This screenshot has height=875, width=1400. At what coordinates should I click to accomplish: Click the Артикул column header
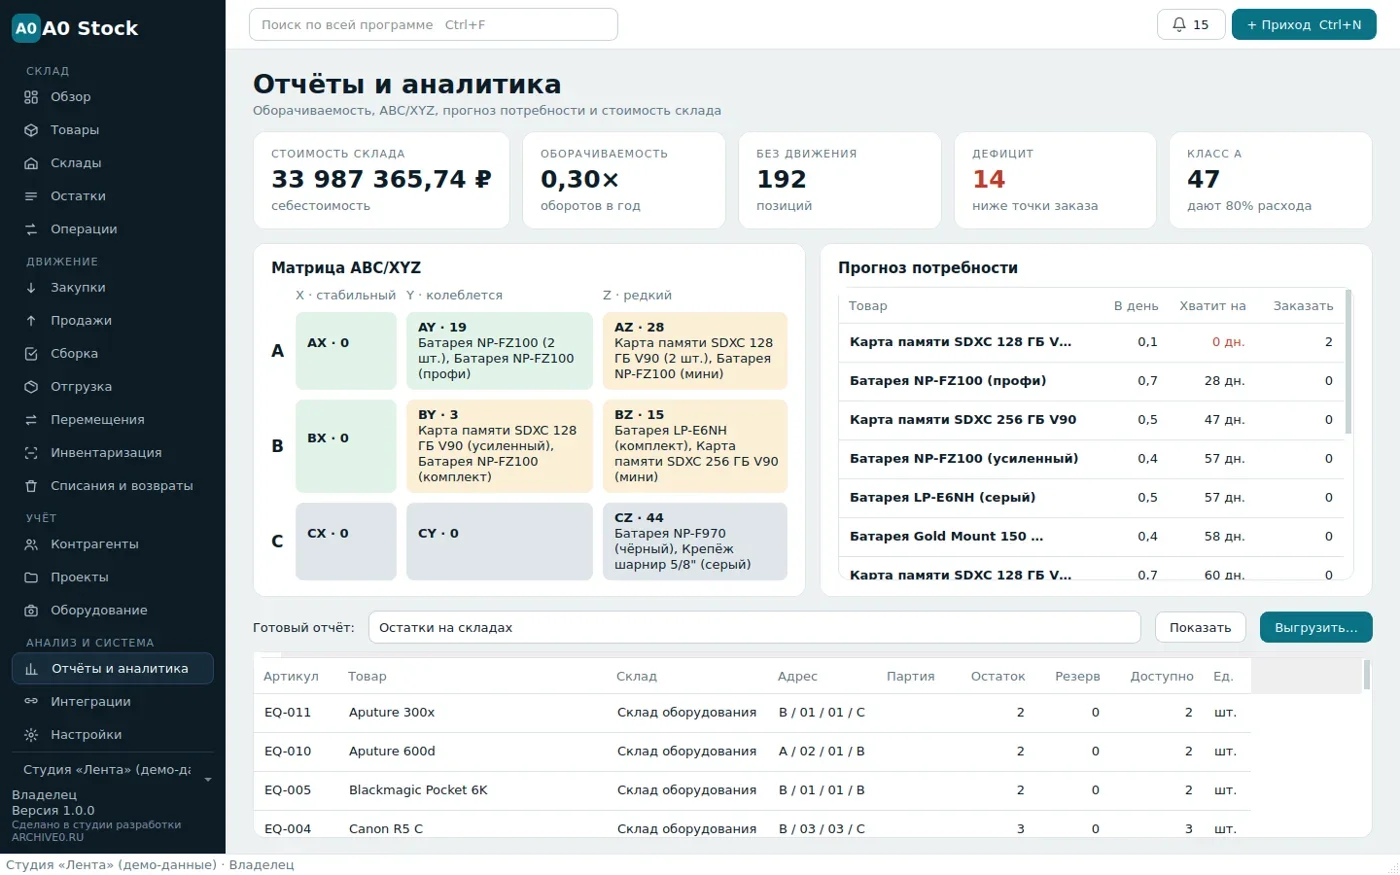[291, 677]
